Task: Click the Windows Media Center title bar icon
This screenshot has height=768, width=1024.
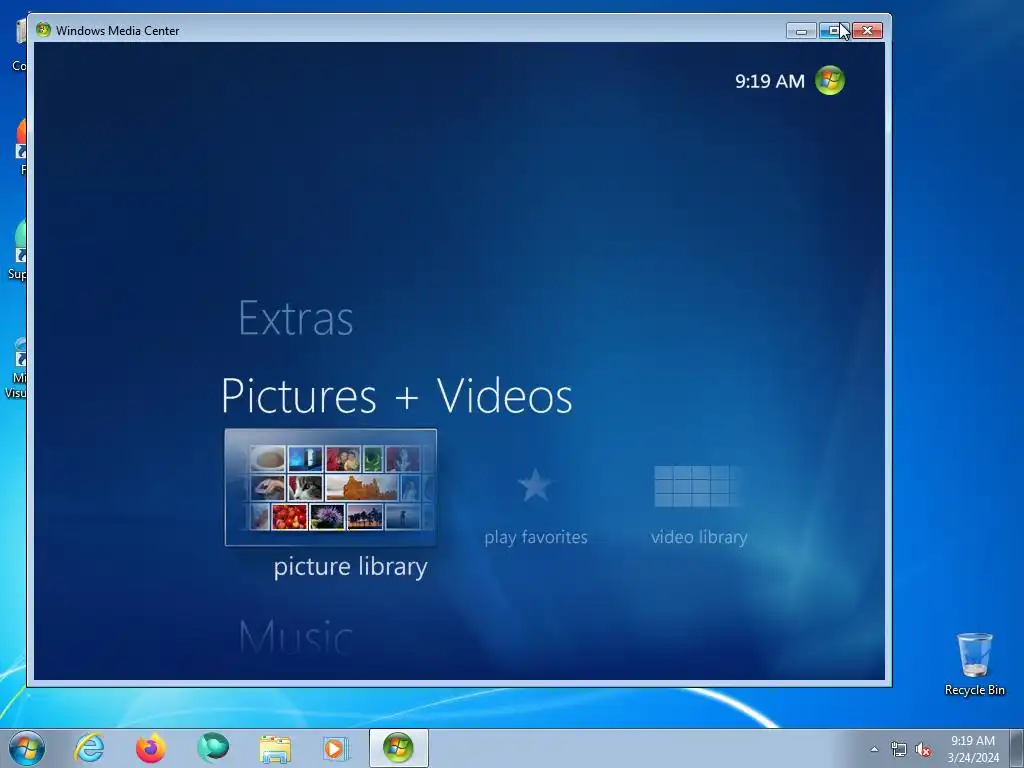Action: click(43, 30)
